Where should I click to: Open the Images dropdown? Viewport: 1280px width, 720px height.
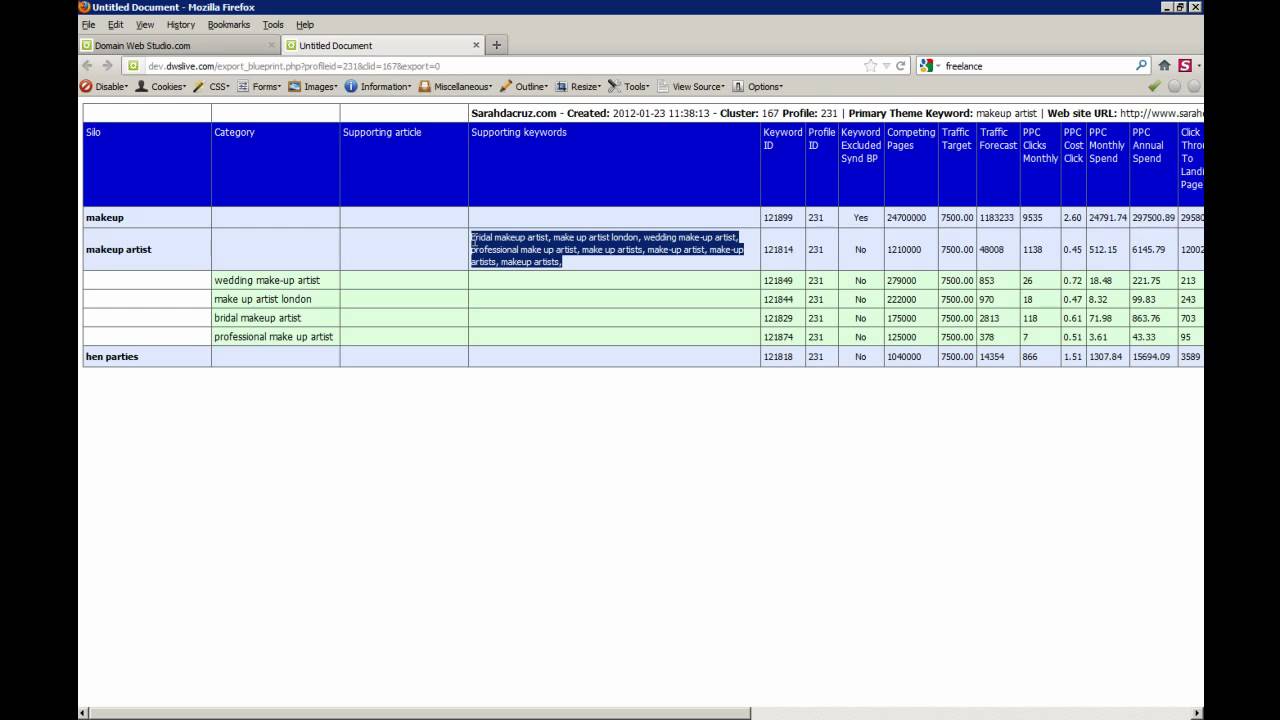(313, 87)
